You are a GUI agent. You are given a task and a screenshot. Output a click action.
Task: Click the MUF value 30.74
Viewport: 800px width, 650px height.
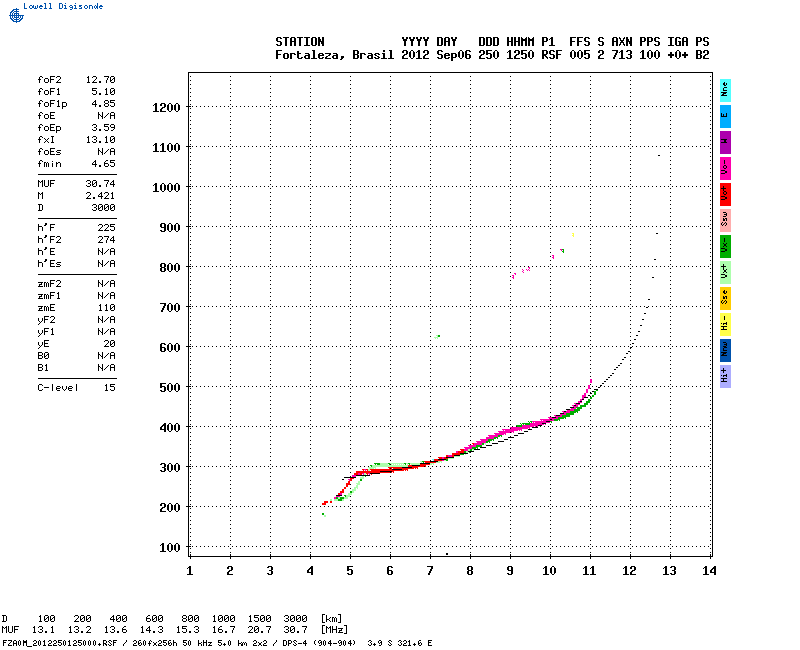[101, 184]
